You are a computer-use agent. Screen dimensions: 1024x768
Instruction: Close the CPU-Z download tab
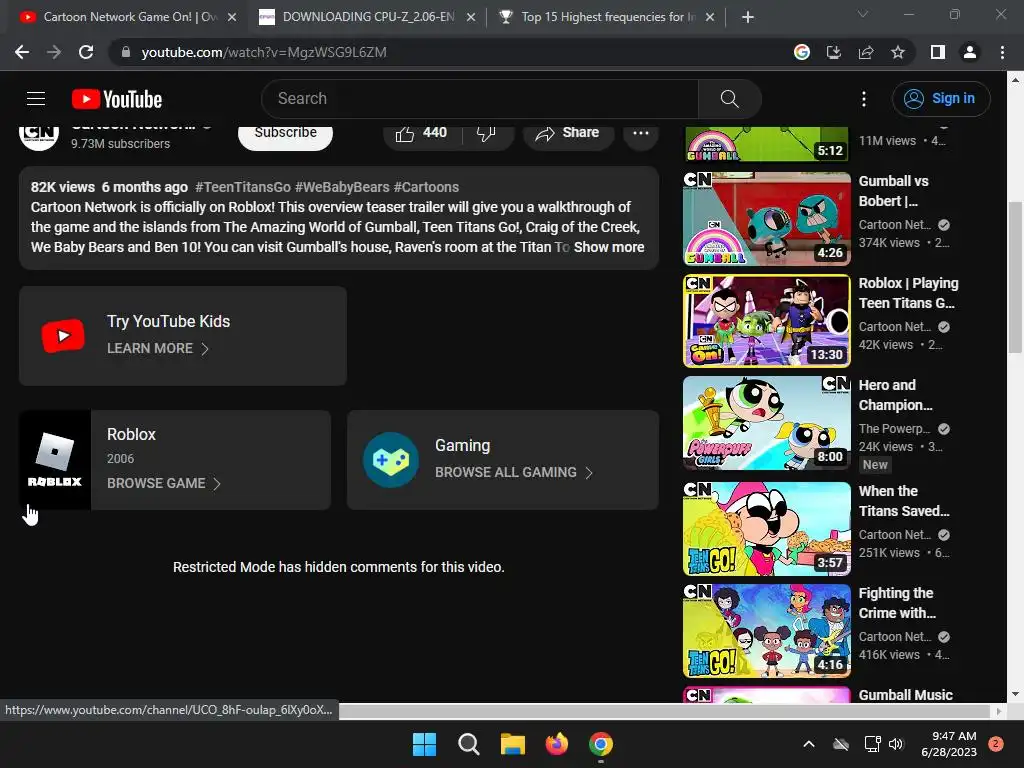(x=471, y=18)
